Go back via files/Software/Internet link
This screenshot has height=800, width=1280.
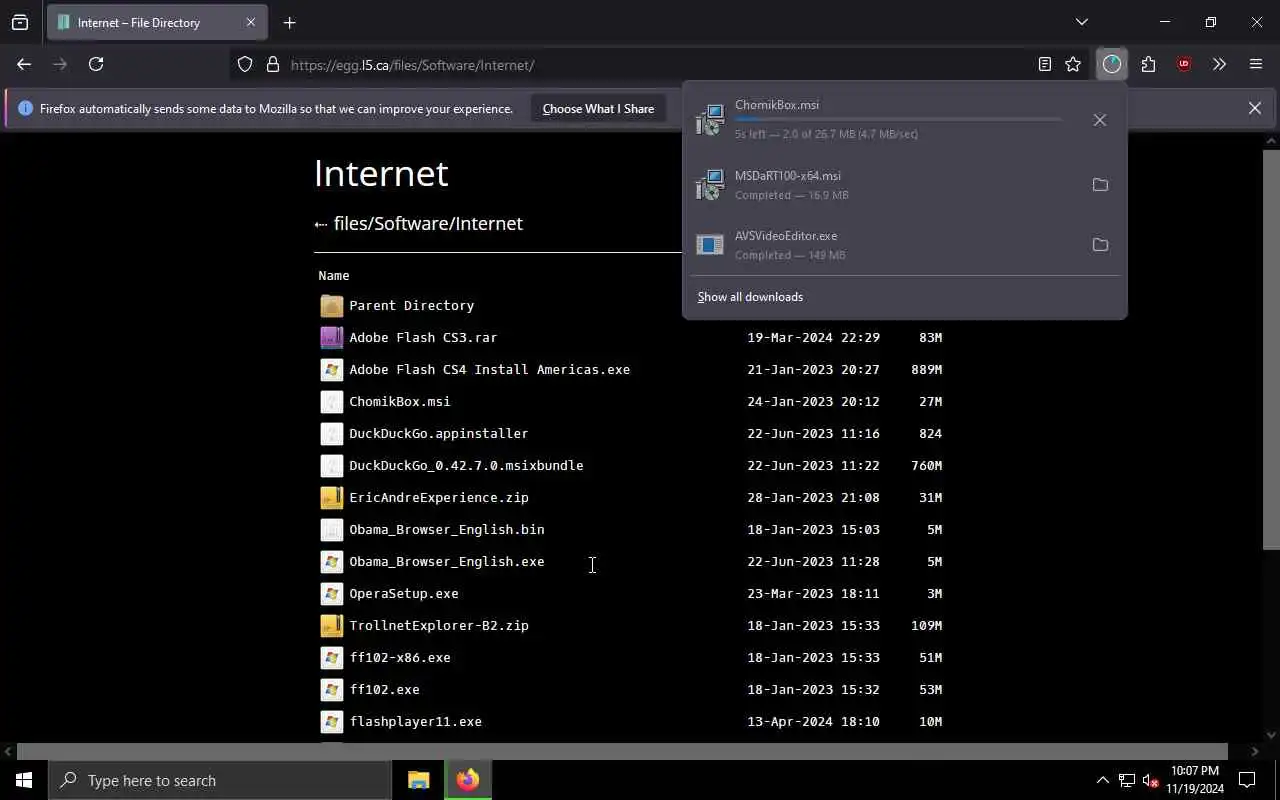tap(428, 223)
